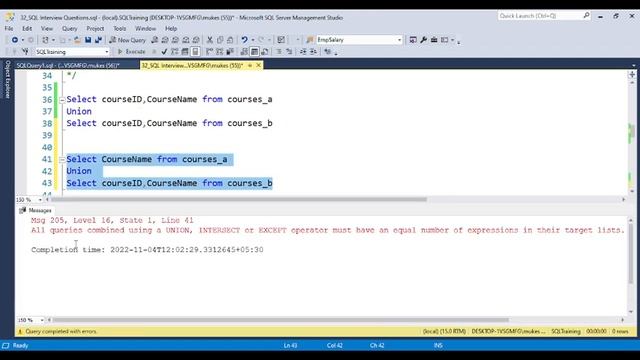This screenshot has width=640, height=360.
Task: Click the Find in Files icon
Action: pyautogui.click(x=310, y=40)
